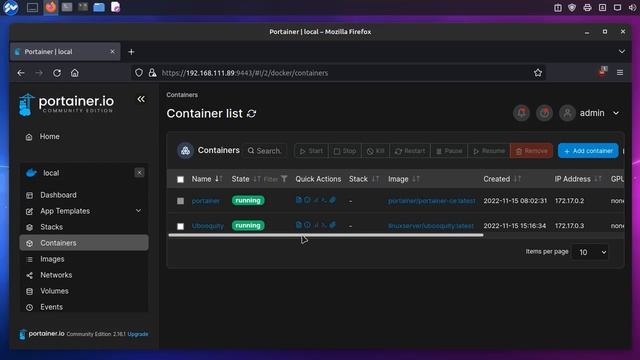Go to Home in the sidebar
640x360 pixels.
coord(83,137)
